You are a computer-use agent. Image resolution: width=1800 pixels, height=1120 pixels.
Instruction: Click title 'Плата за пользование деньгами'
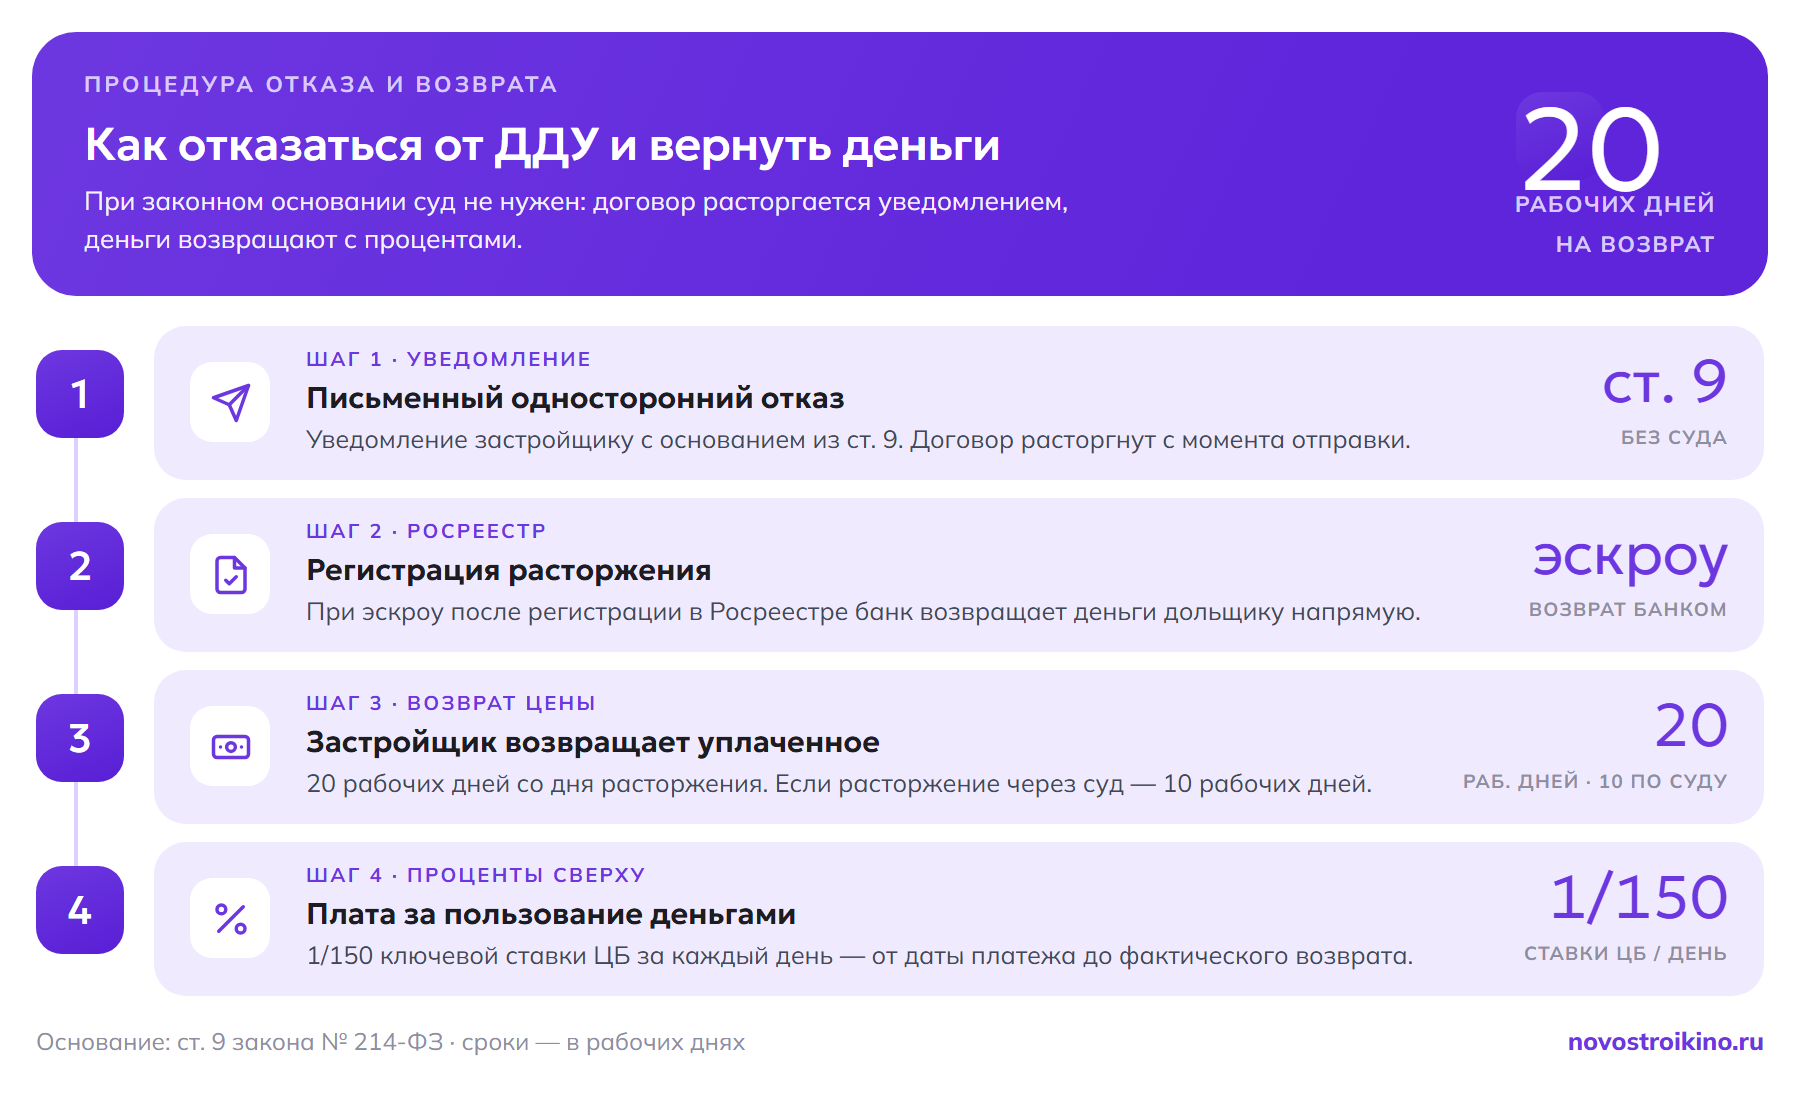[551, 914]
